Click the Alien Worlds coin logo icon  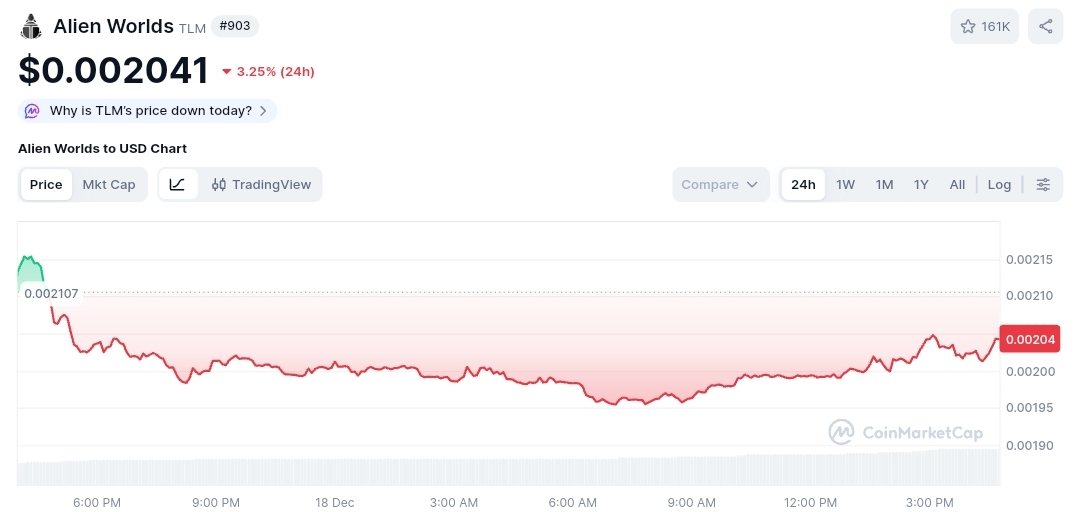(31, 26)
